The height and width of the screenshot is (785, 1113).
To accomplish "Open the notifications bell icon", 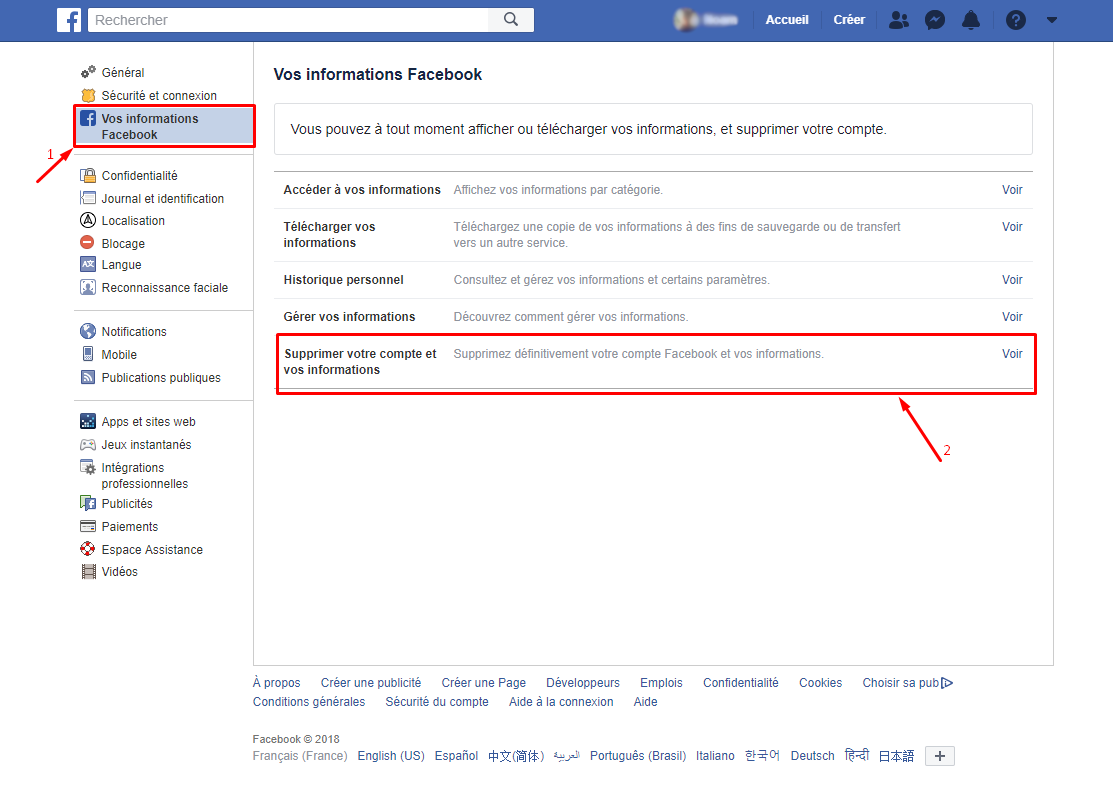I will pyautogui.click(x=970, y=20).
